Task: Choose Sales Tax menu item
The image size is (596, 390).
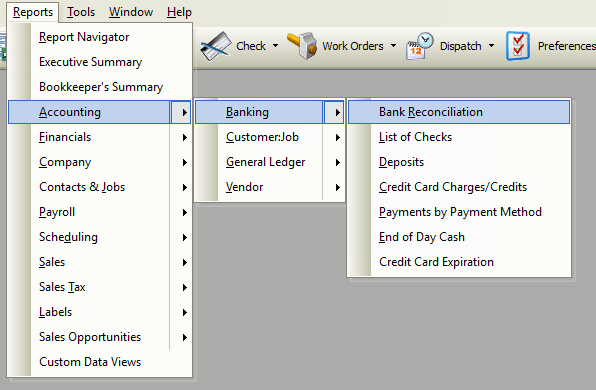Action: tap(100, 287)
